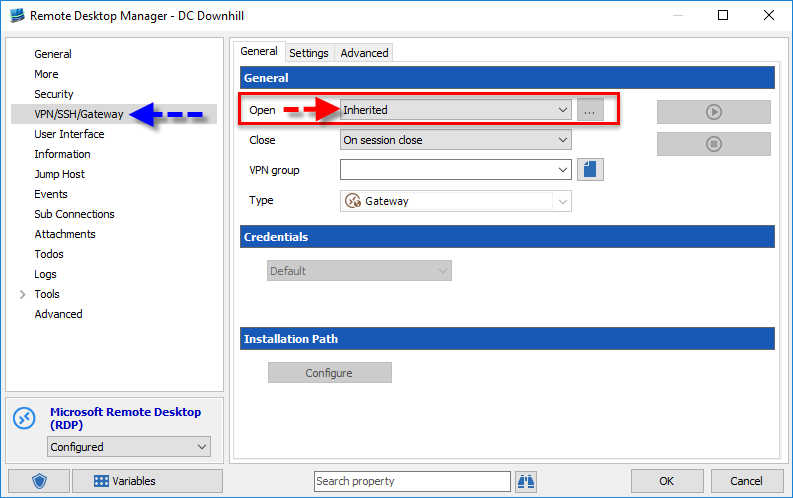The height and width of the screenshot is (498, 793).
Task: Select Information in the sidebar
Action: 62,154
